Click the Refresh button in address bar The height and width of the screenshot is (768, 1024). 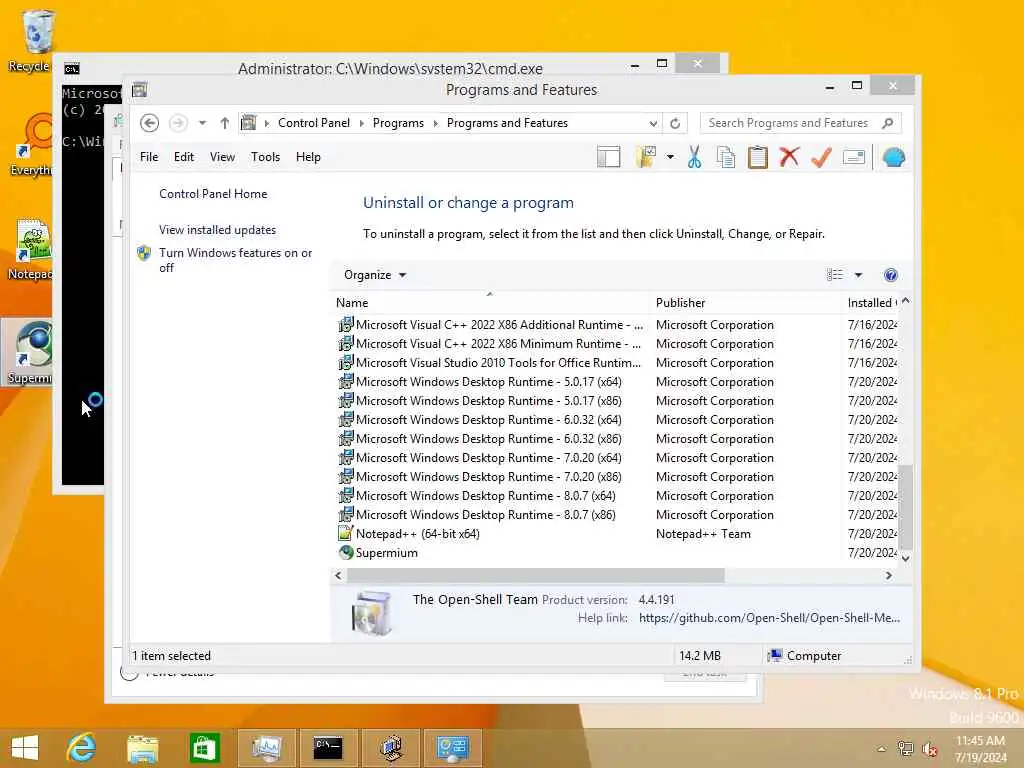coord(675,123)
